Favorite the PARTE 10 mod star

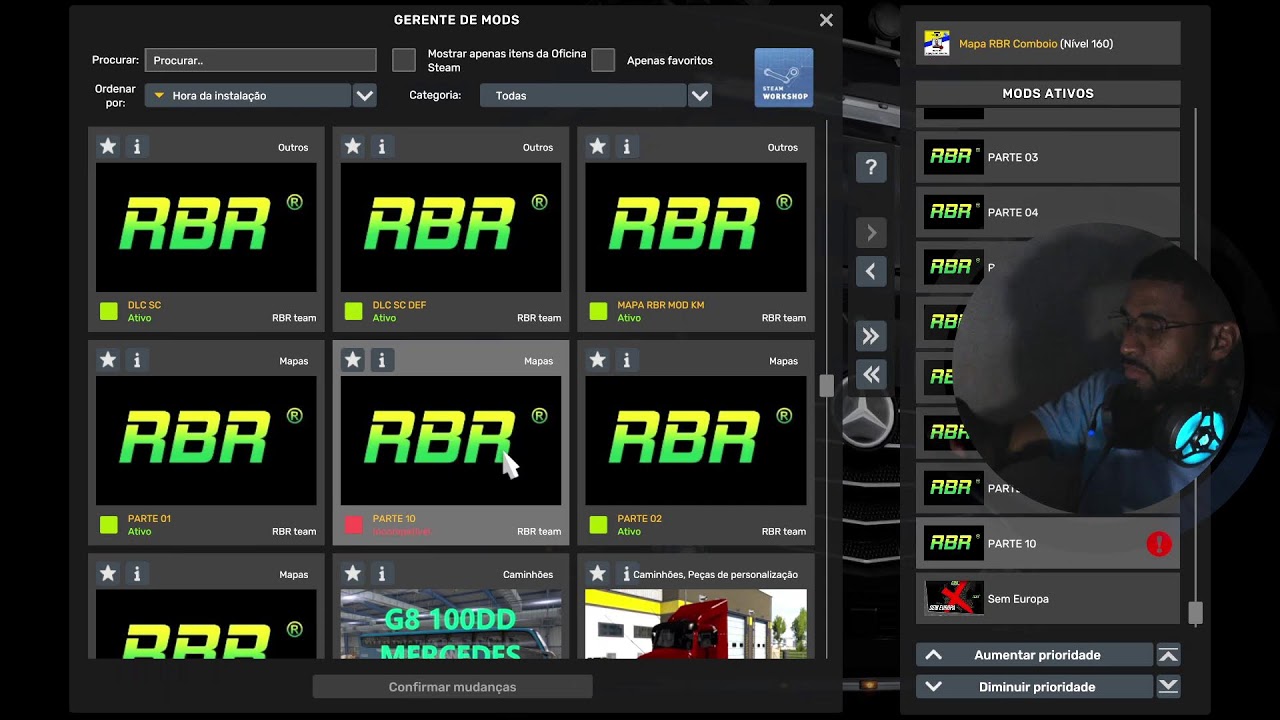point(353,360)
